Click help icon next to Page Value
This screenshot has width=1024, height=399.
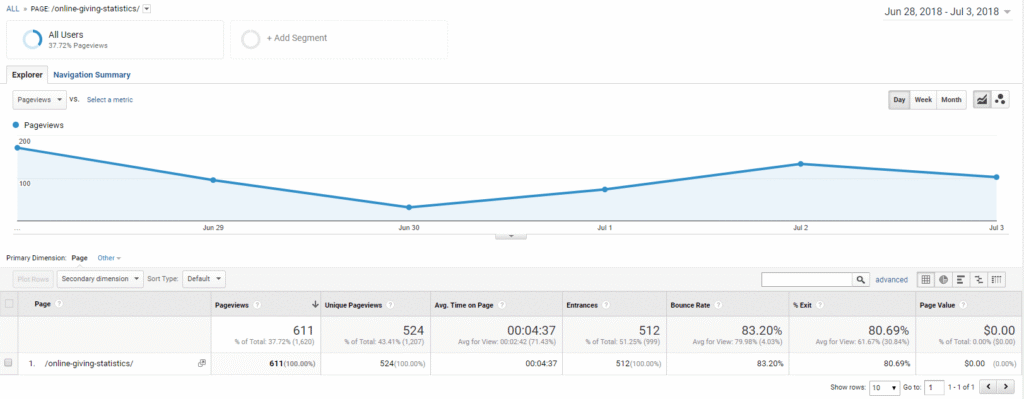[964, 304]
